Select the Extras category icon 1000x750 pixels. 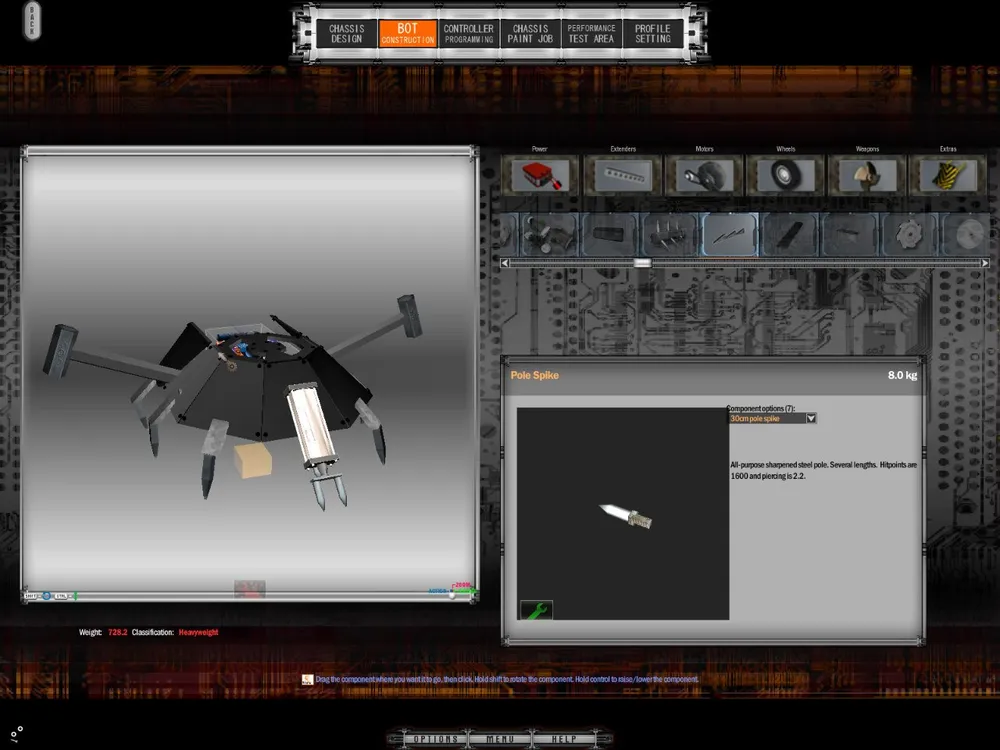tap(948, 175)
